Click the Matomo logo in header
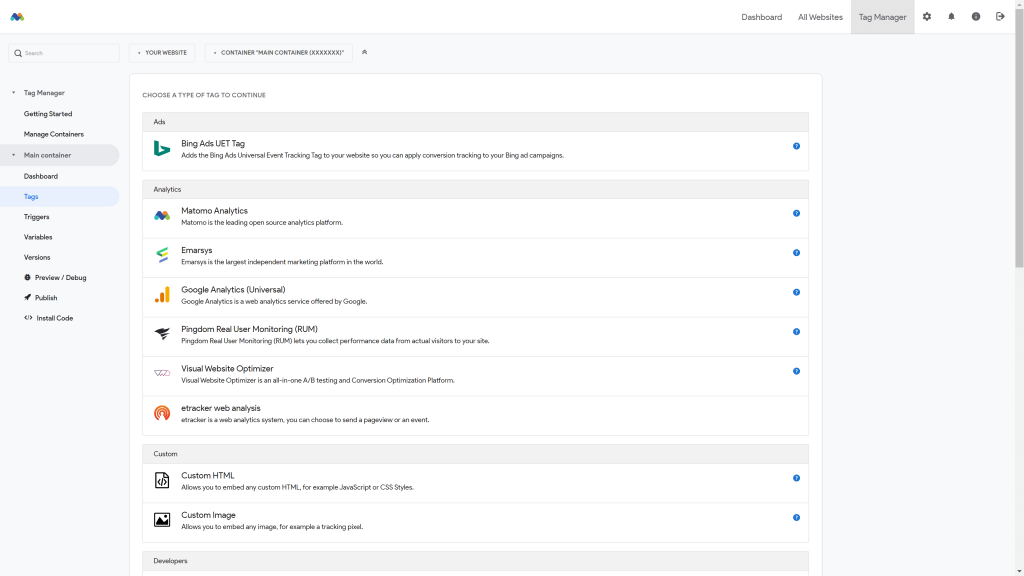 (17, 17)
